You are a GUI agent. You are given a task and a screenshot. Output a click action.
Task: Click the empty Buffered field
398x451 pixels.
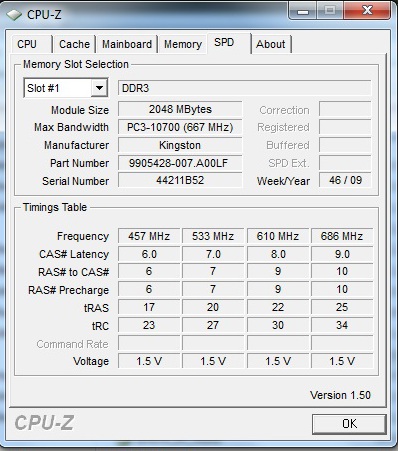coord(345,145)
